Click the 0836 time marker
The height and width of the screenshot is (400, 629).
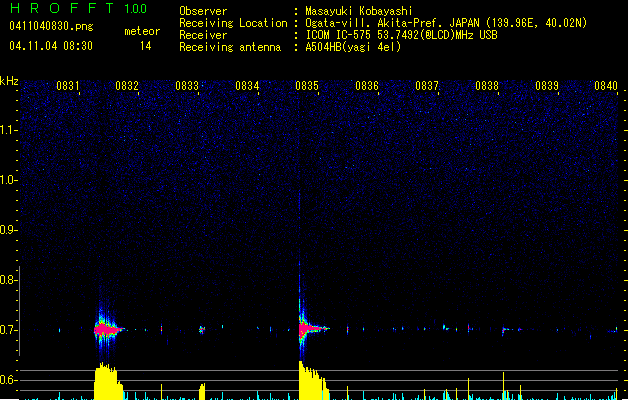[367, 86]
